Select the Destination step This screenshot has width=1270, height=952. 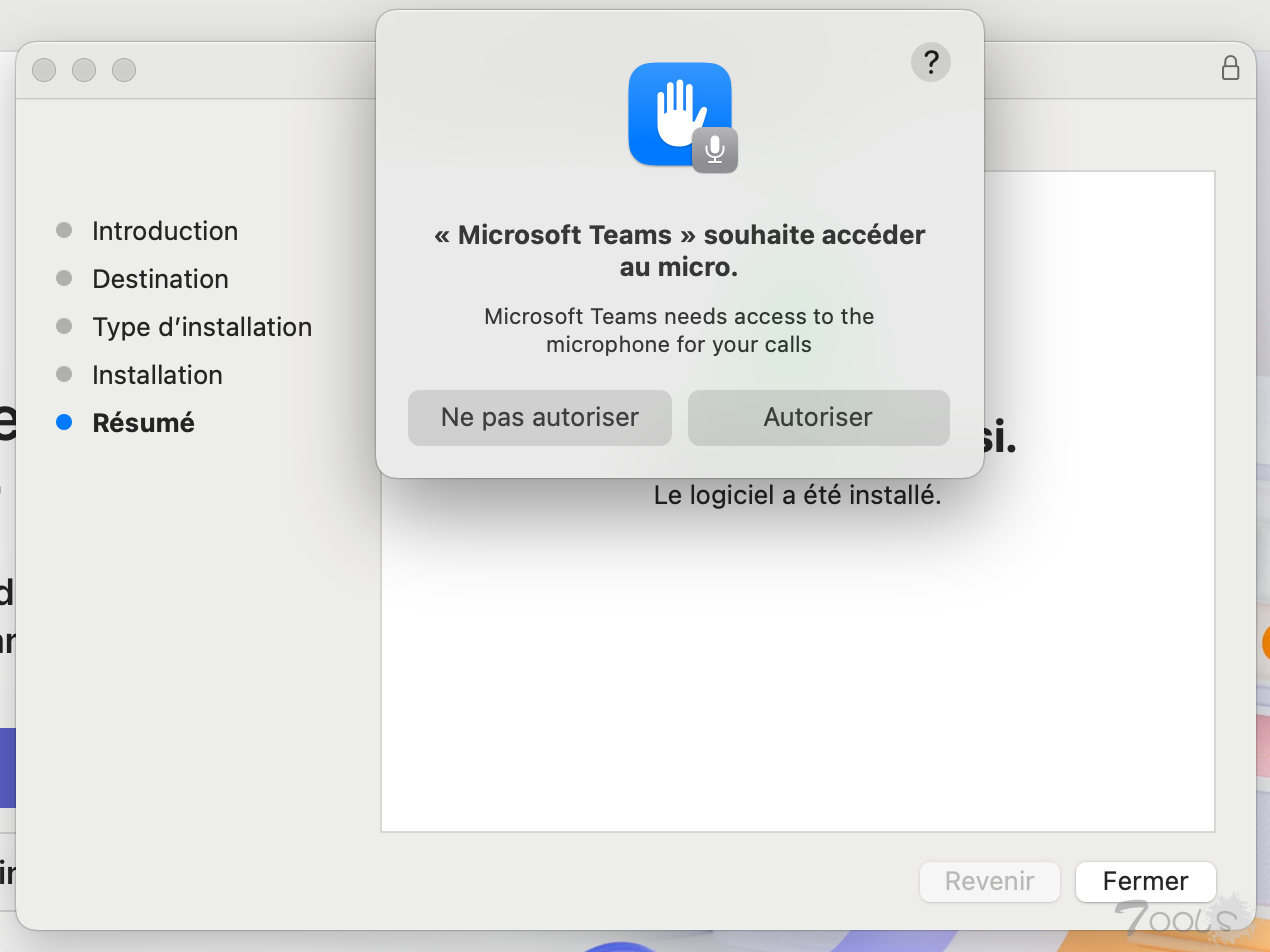pos(160,279)
